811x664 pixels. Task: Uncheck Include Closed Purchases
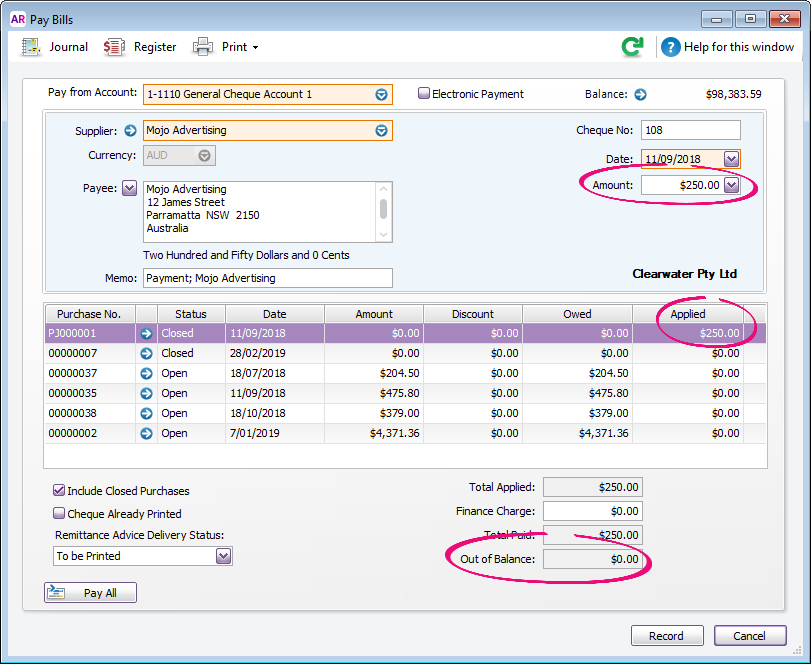point(59,490)
